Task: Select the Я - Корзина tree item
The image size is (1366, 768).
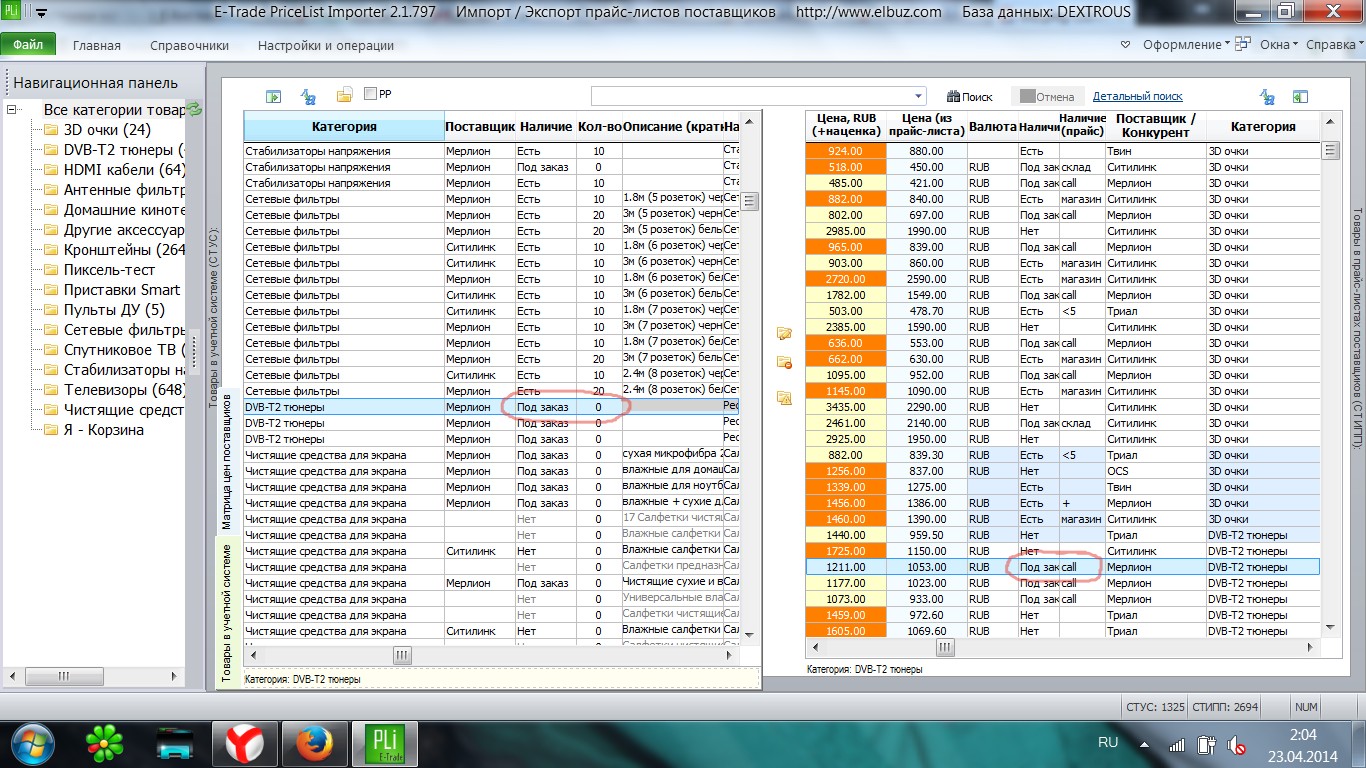Action: [x=104, y=430]
